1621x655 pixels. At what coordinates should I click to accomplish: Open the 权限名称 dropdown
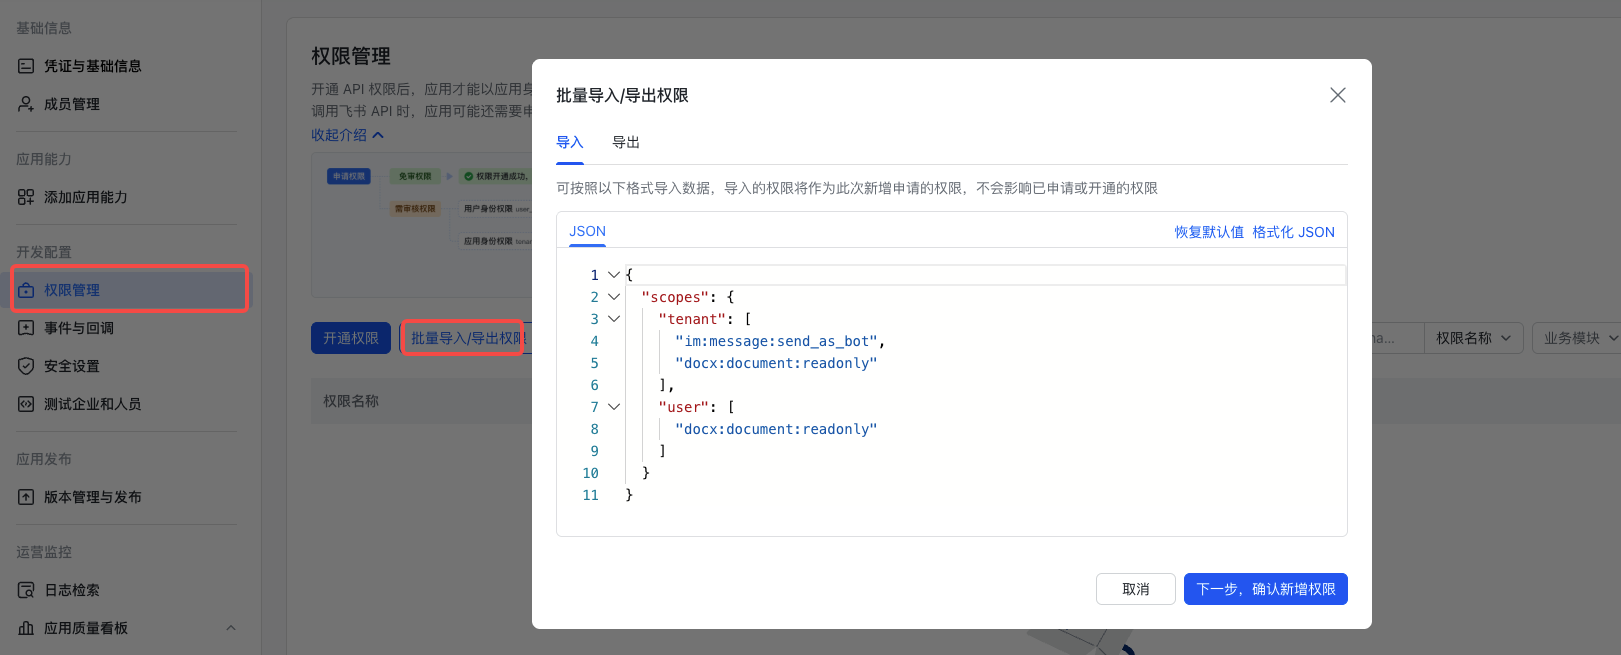pos(1473,338)
